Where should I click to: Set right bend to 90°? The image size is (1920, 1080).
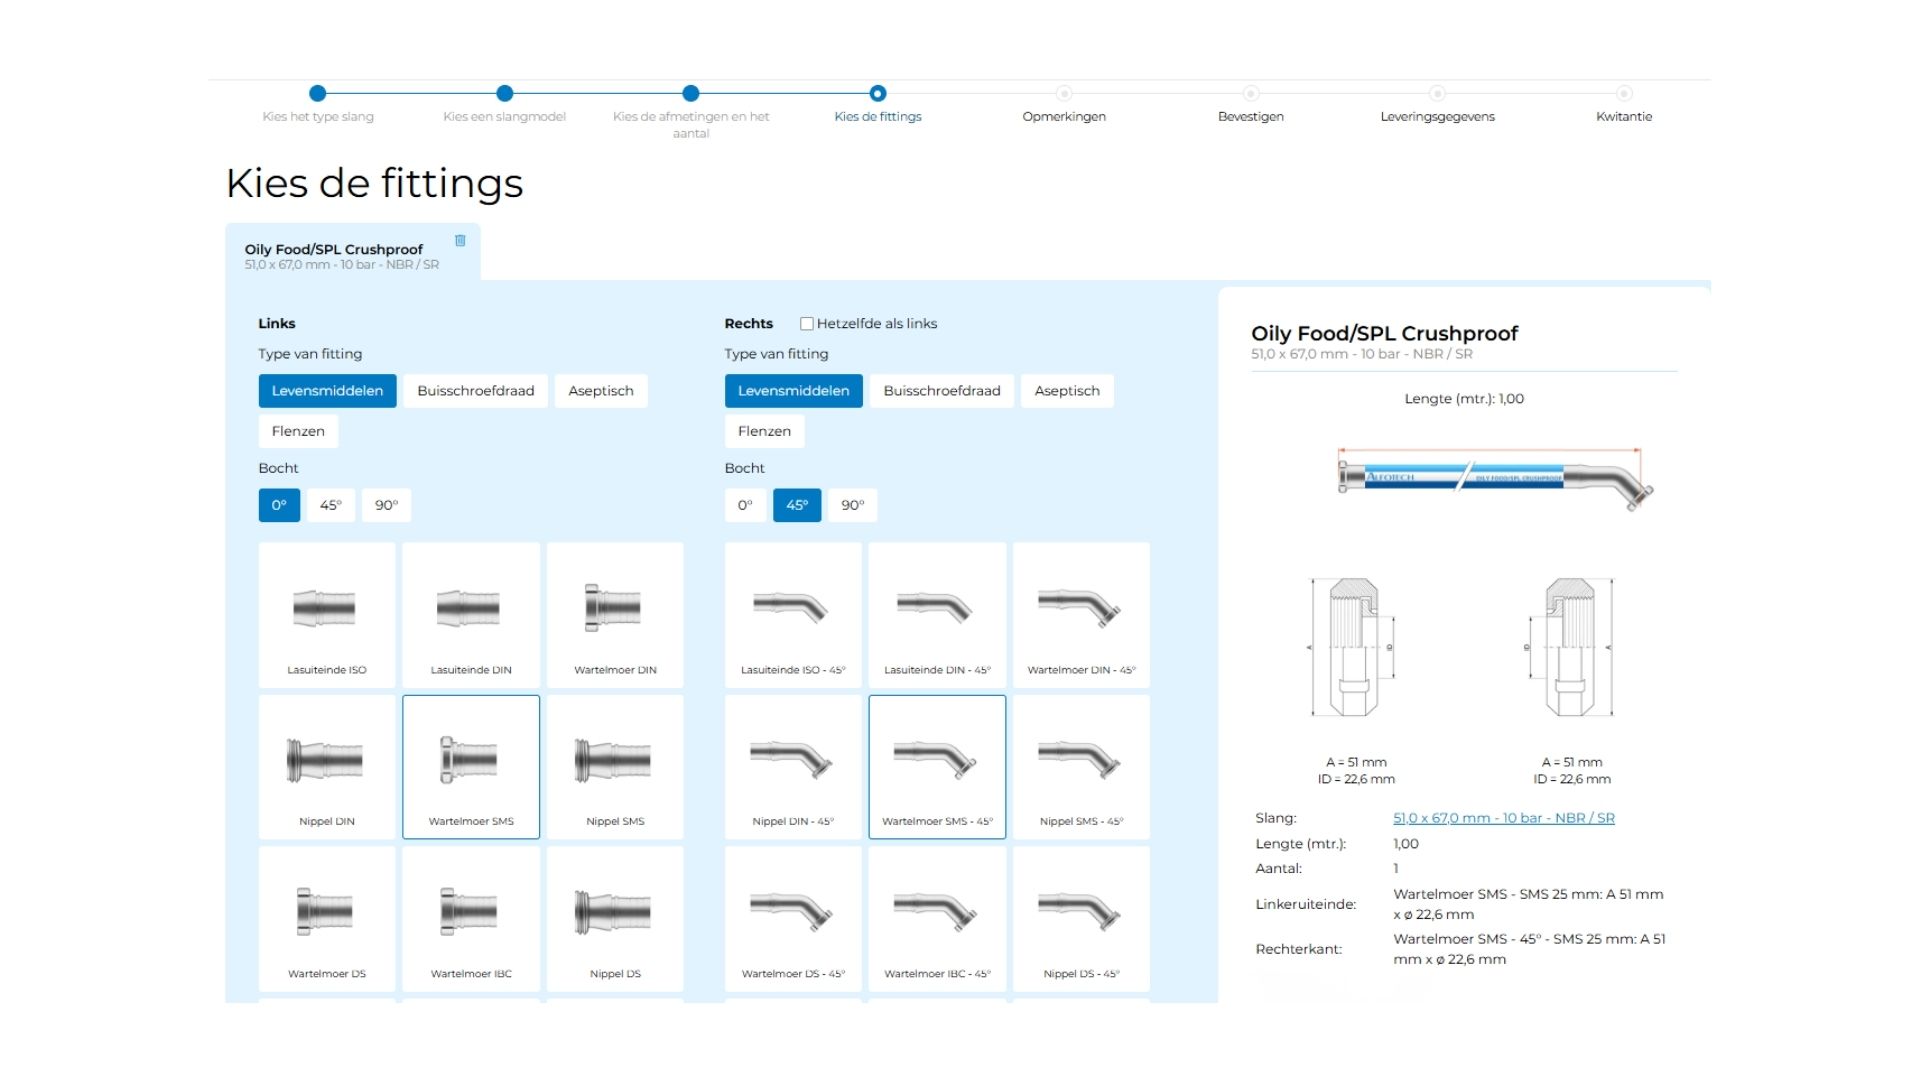click(x=852, y=505)
